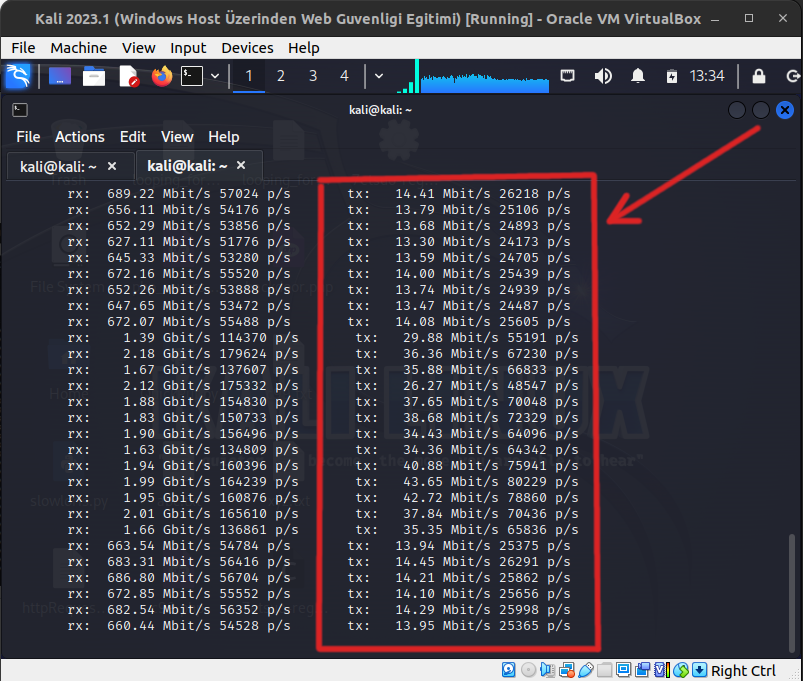803x681 pixels.
Task: Click the terminal vertical scrollbar
Action: 791,590
